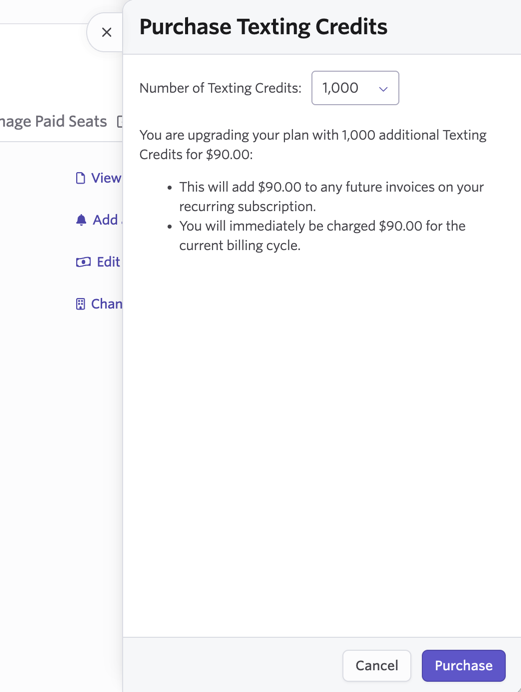
Task: Click the 'This will add $90.00' bullet text
Action: pyautogui.click(x=331, y=197)
